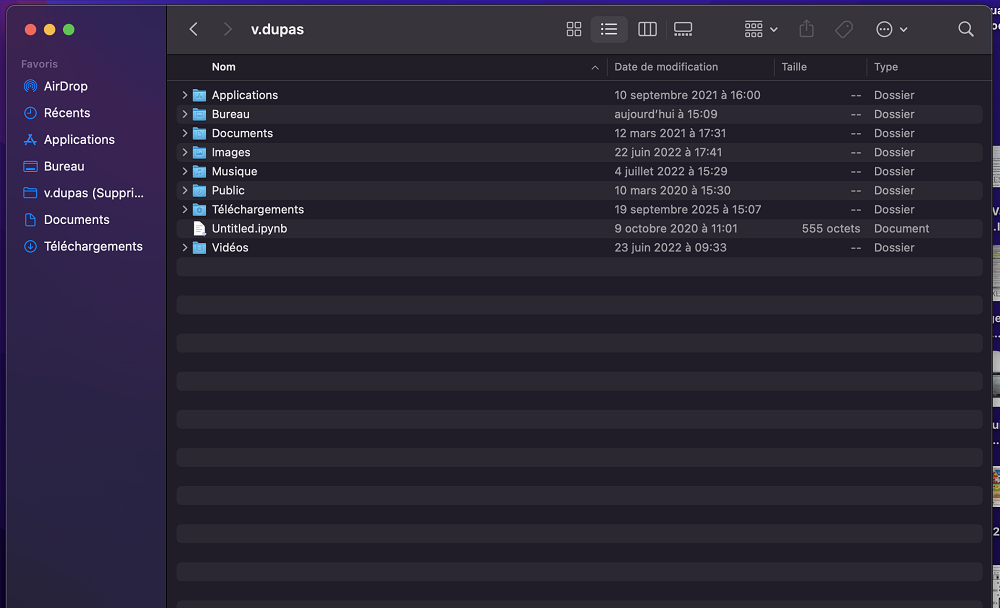Switch to icon grid view
The image size is (1000, 608).
tap(574, 29)
